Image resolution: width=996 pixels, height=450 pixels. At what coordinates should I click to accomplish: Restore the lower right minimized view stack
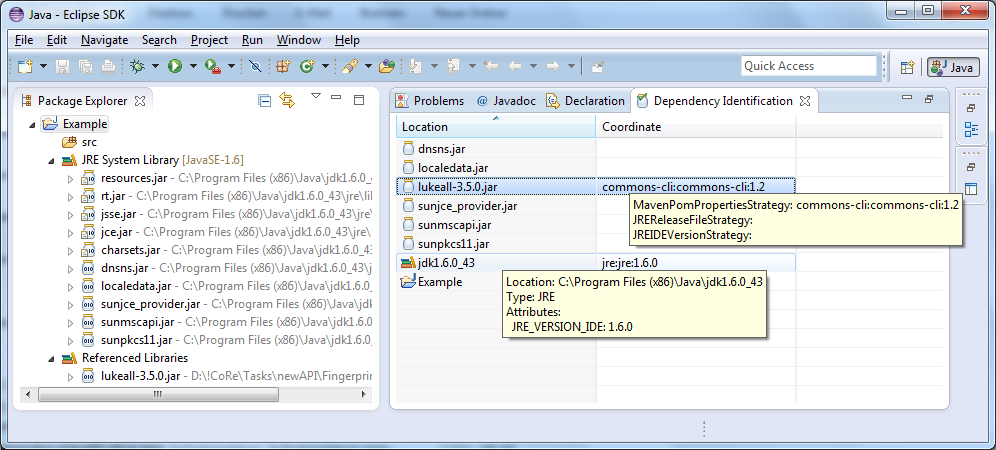971,167
